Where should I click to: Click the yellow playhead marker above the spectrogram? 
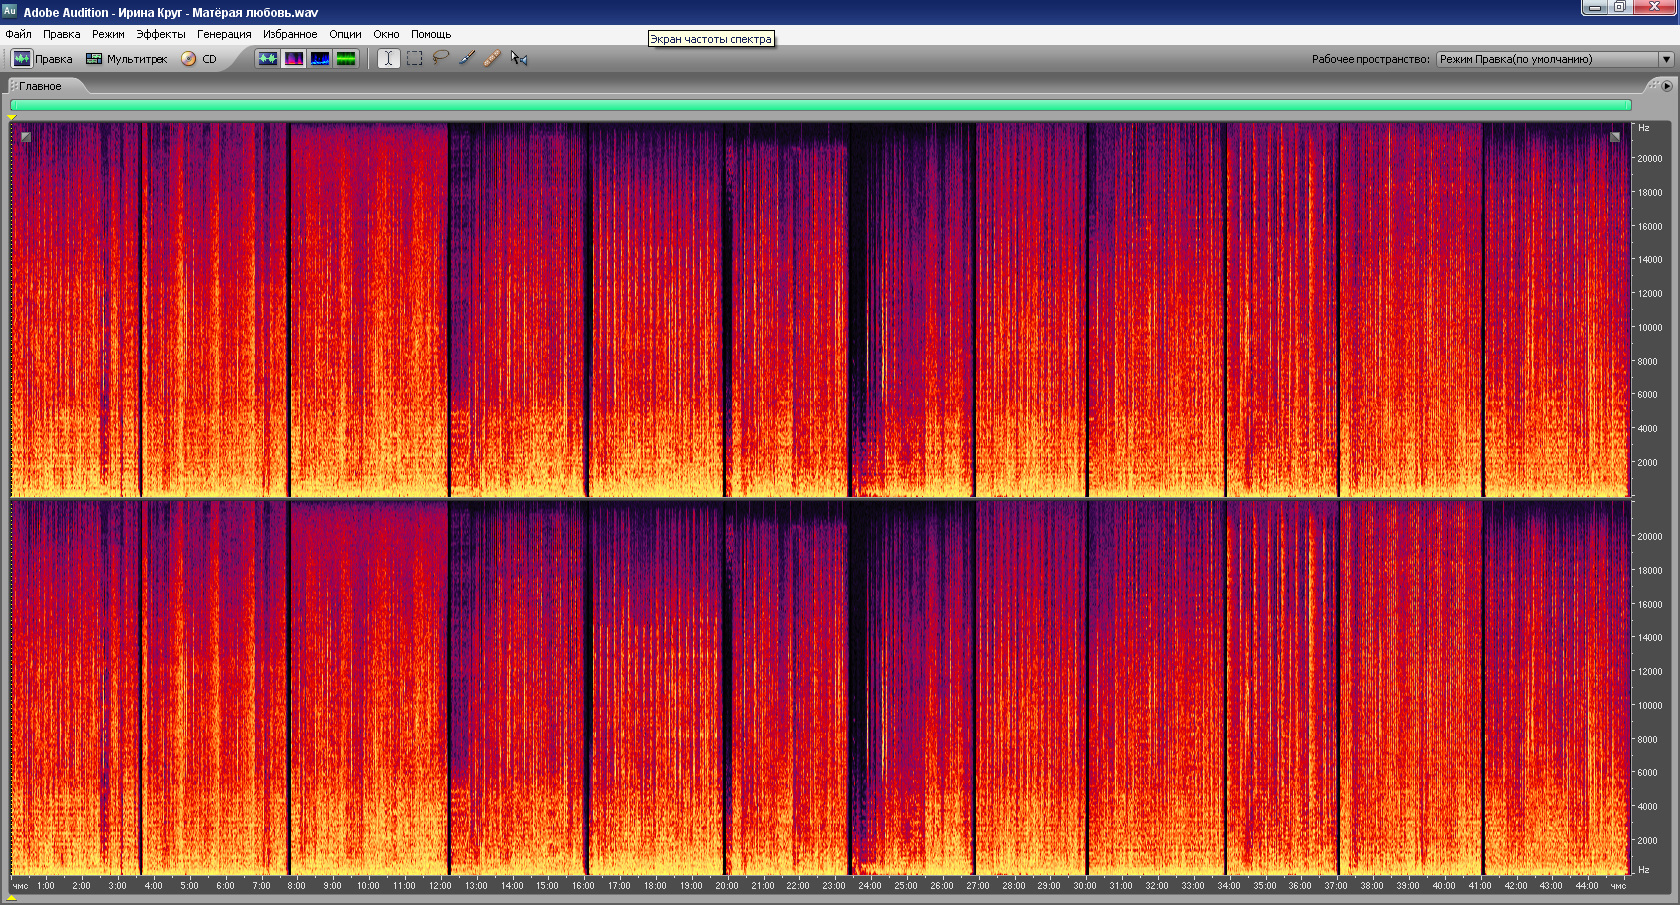click(x=12, y=118)
